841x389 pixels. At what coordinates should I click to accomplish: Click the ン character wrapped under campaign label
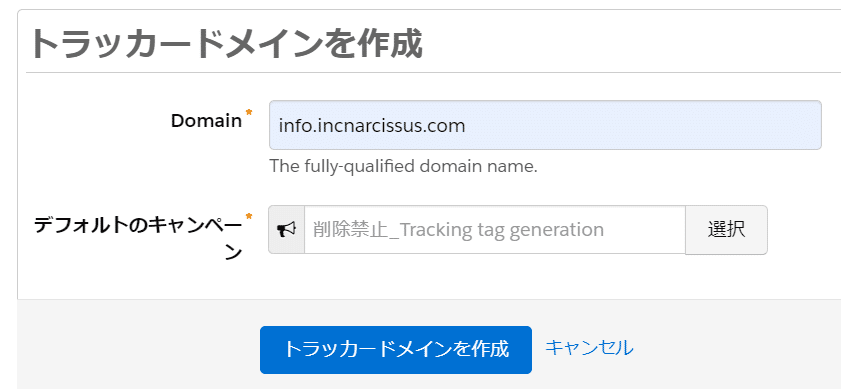233,252
